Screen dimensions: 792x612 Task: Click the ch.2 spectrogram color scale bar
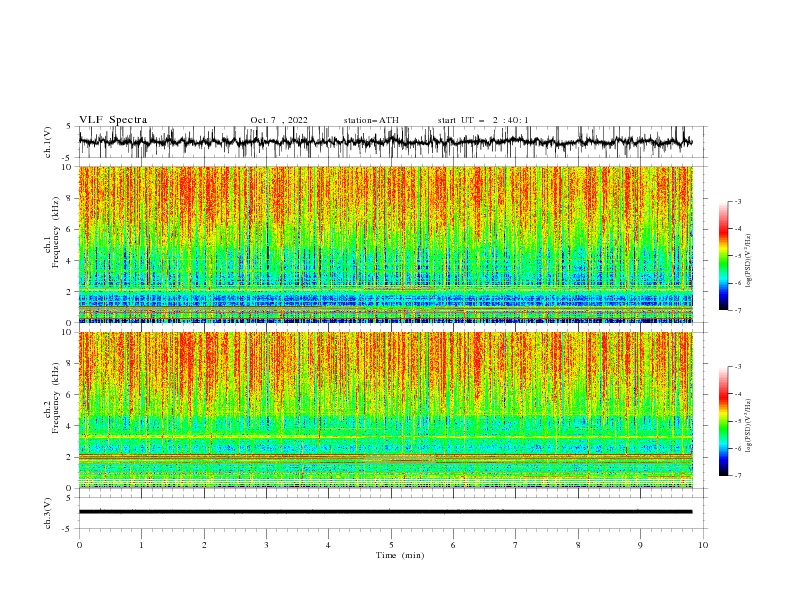click(x=723, y=421)
